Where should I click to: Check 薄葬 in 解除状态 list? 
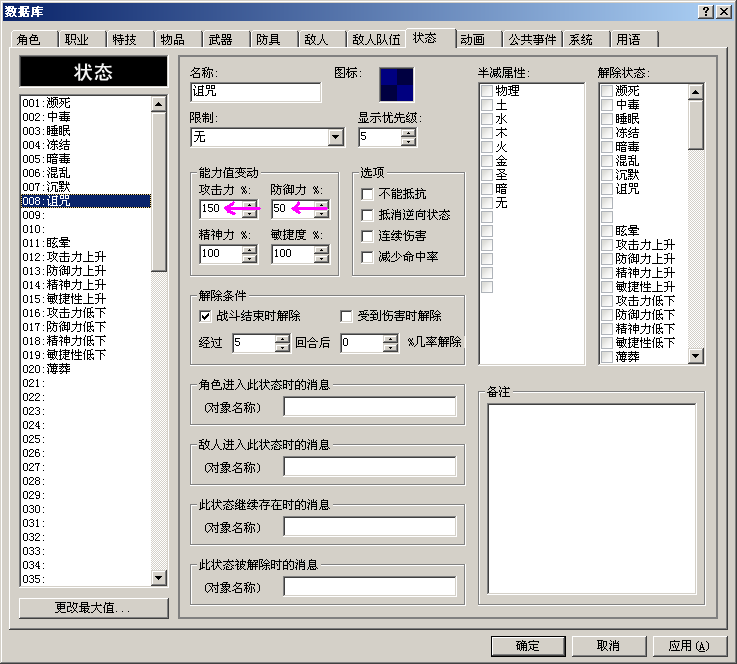(607, 357)
